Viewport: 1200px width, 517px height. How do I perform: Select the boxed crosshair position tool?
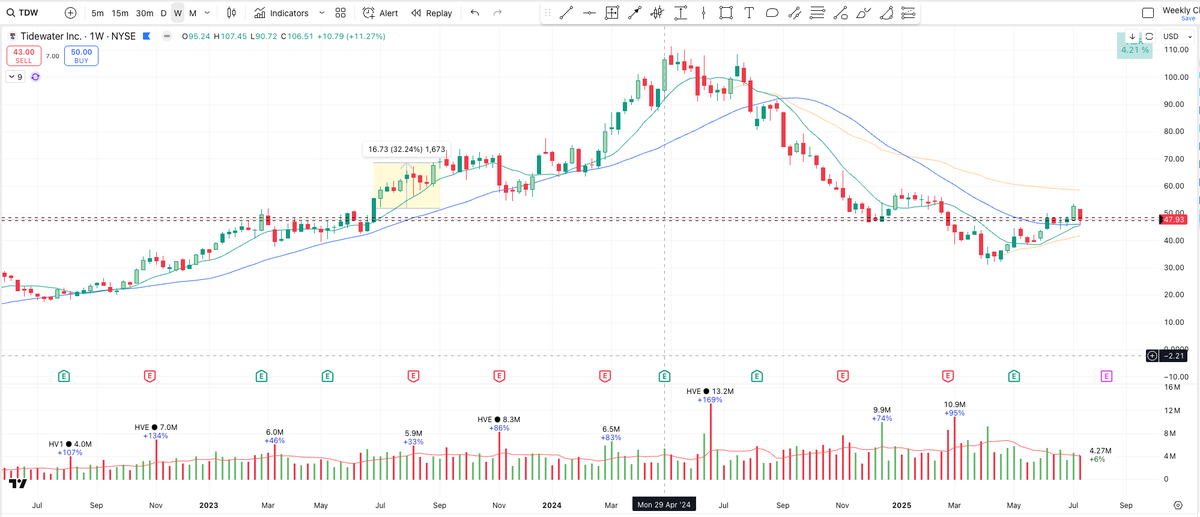click(612, 13)
